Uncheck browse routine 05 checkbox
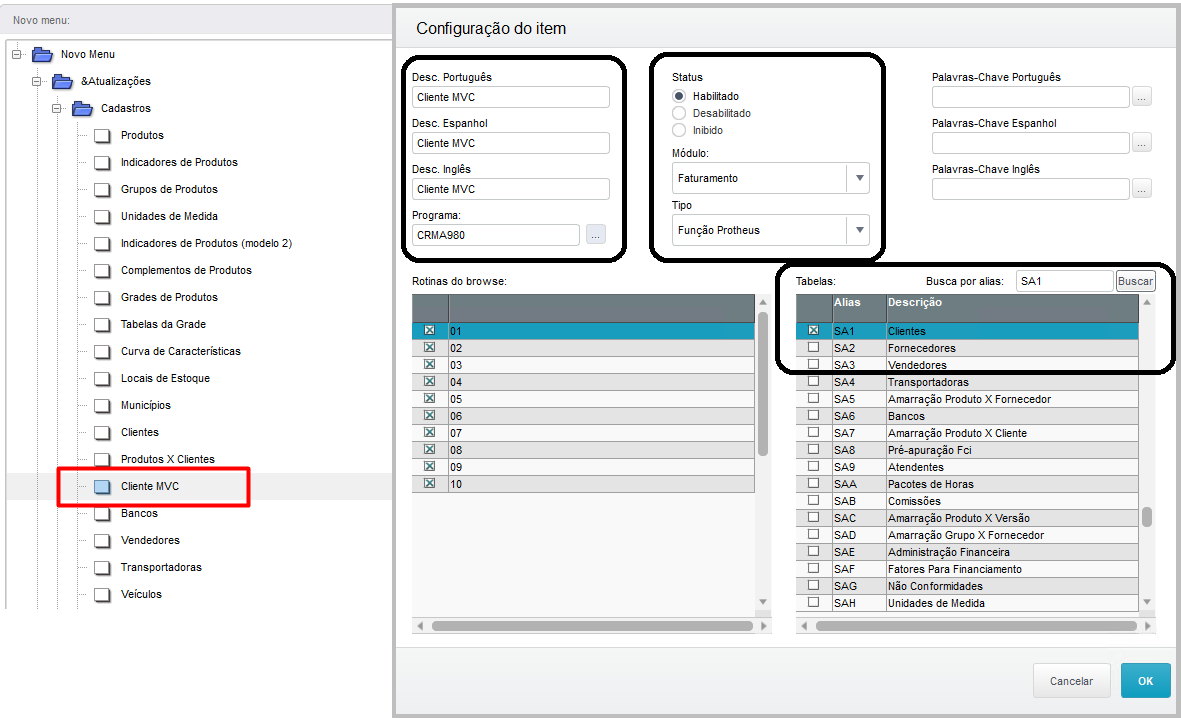The height and width of the screenshot is (718, 1181). pos(429,398)
